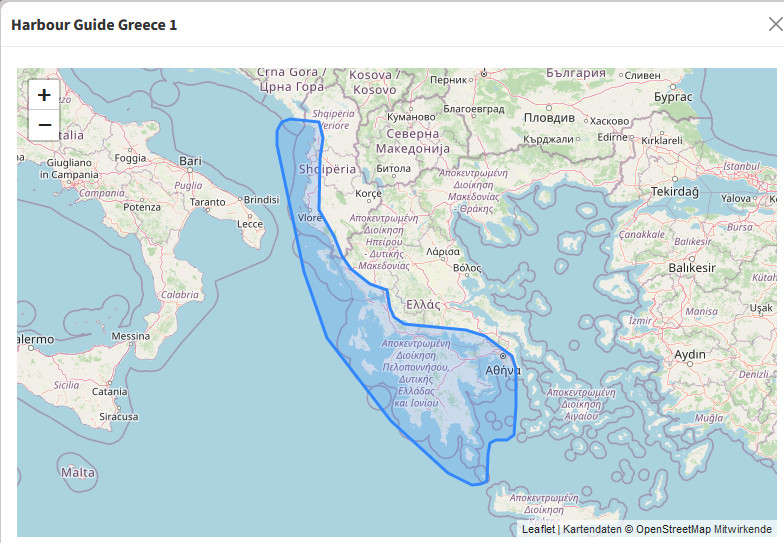Close the Harbour Guide Greece 1 dialog
This screenshot has height=543, width=784.
point(775,24)
